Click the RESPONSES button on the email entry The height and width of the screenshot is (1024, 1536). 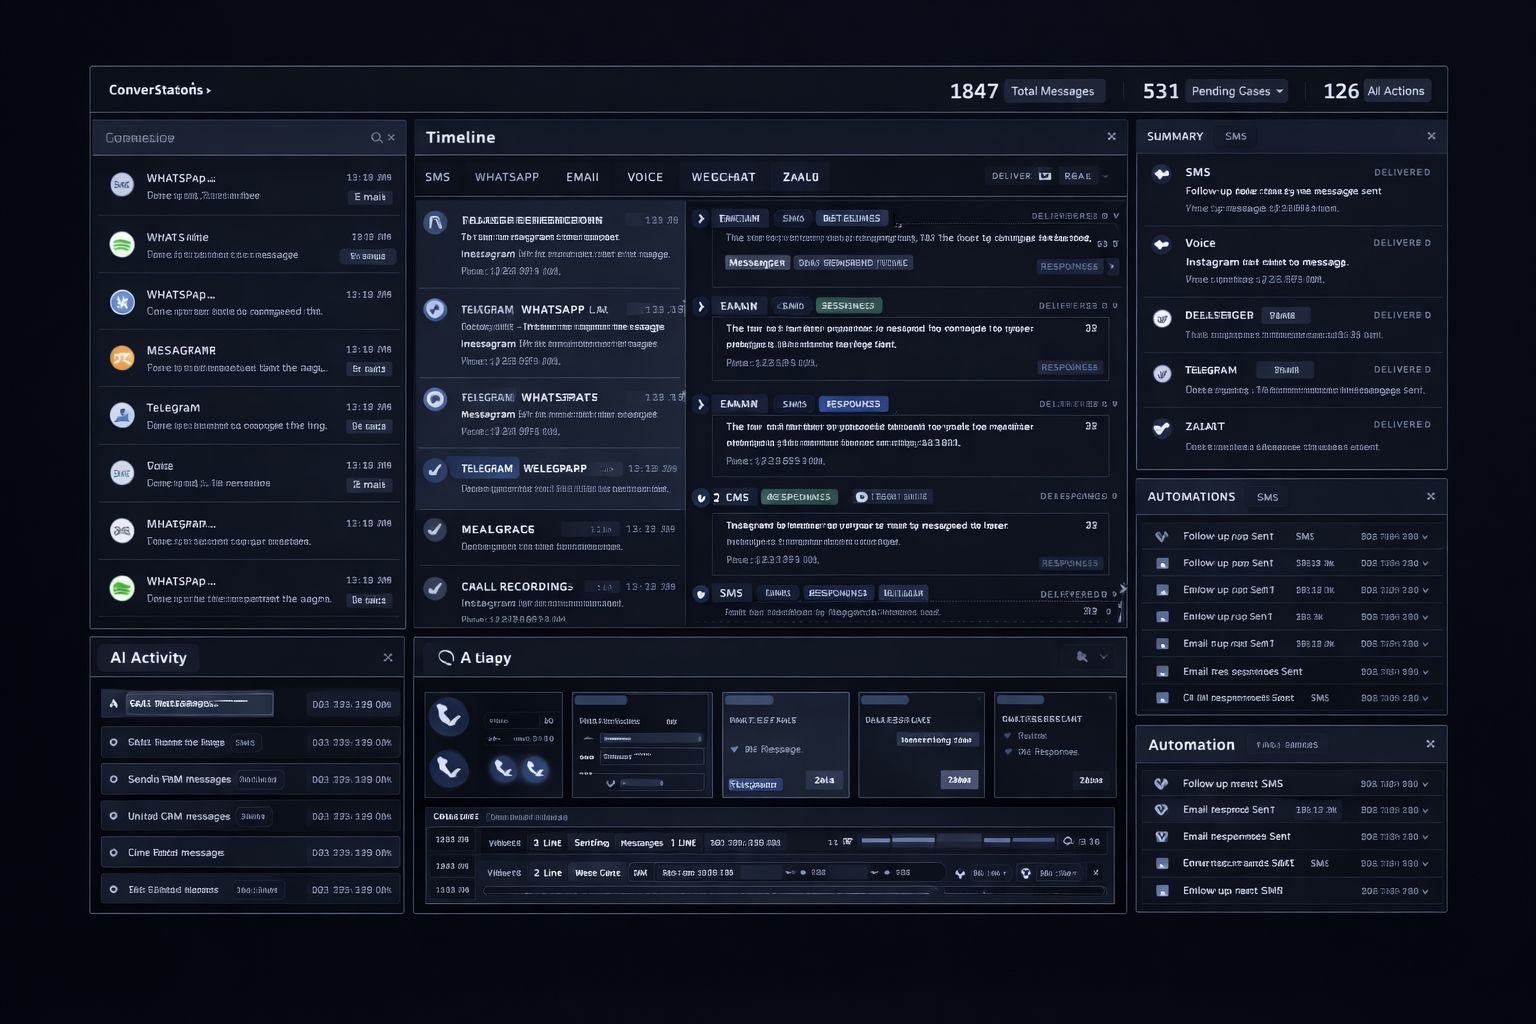(x=1069, y=367)
